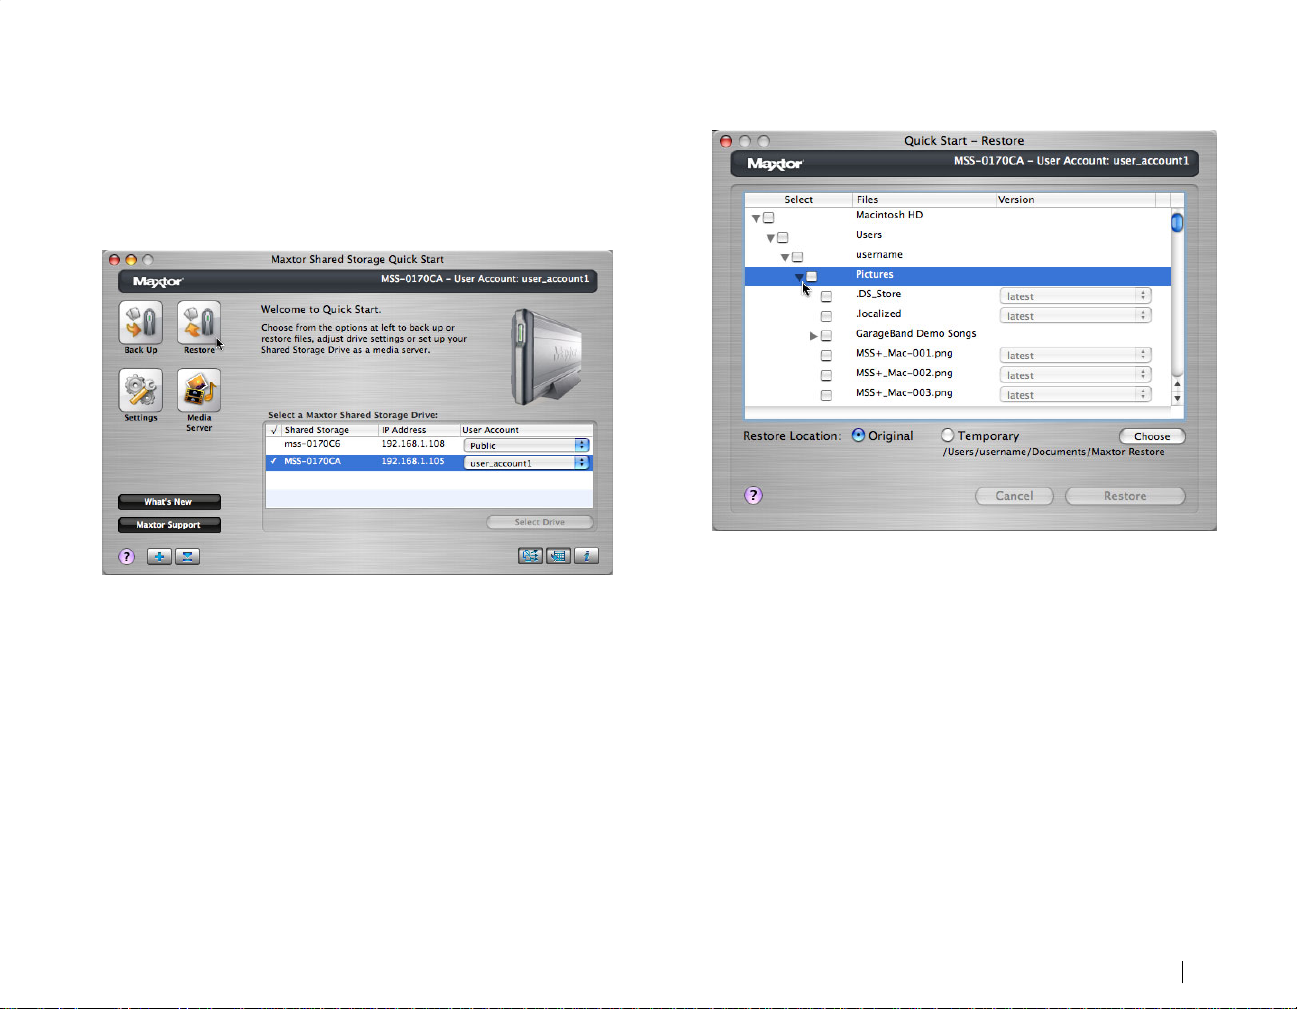Select the Pictures row name
This screenshot has height=1009, width=1297.
(875, 275)
